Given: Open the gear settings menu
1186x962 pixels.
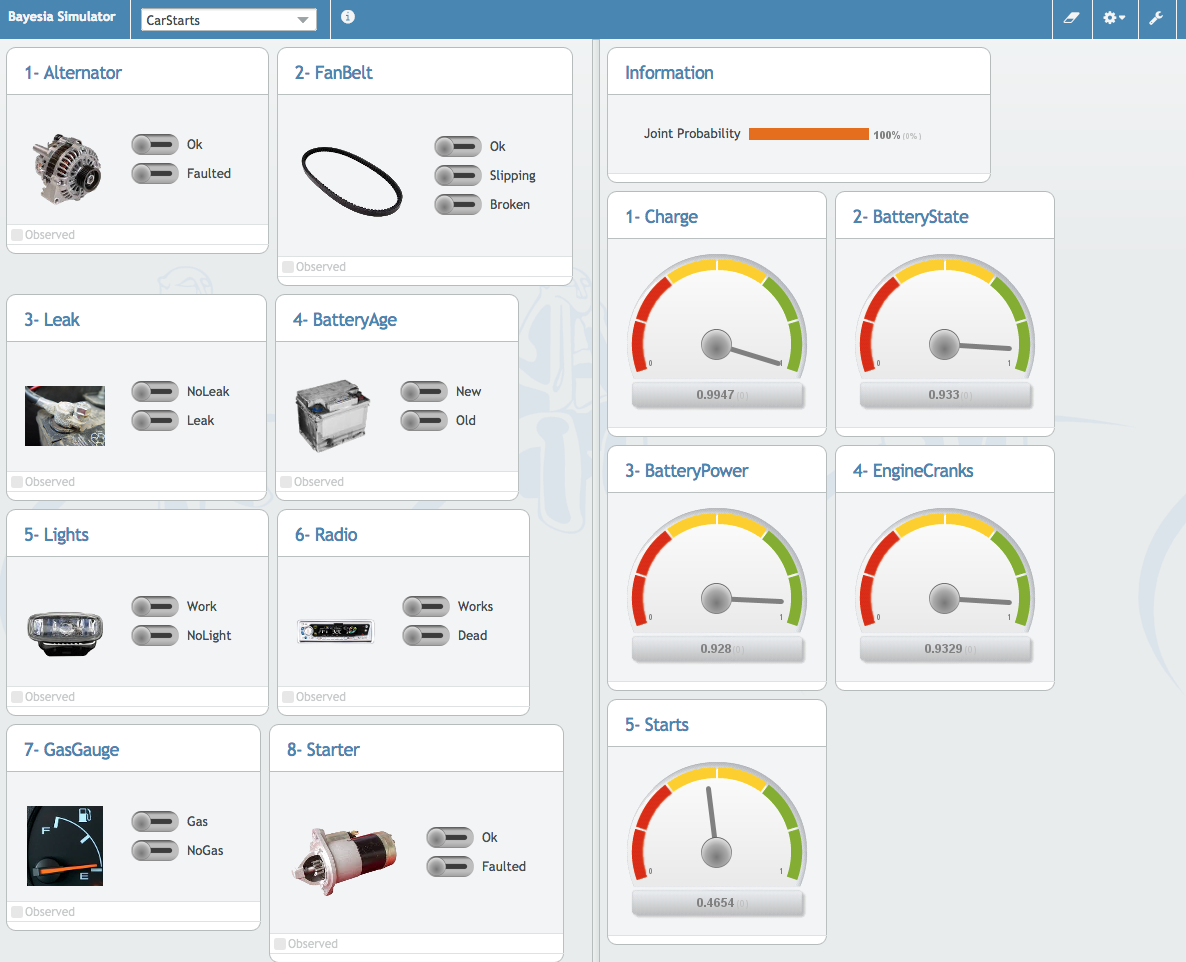Looking at the screenshot, I should coord(1113,19).
